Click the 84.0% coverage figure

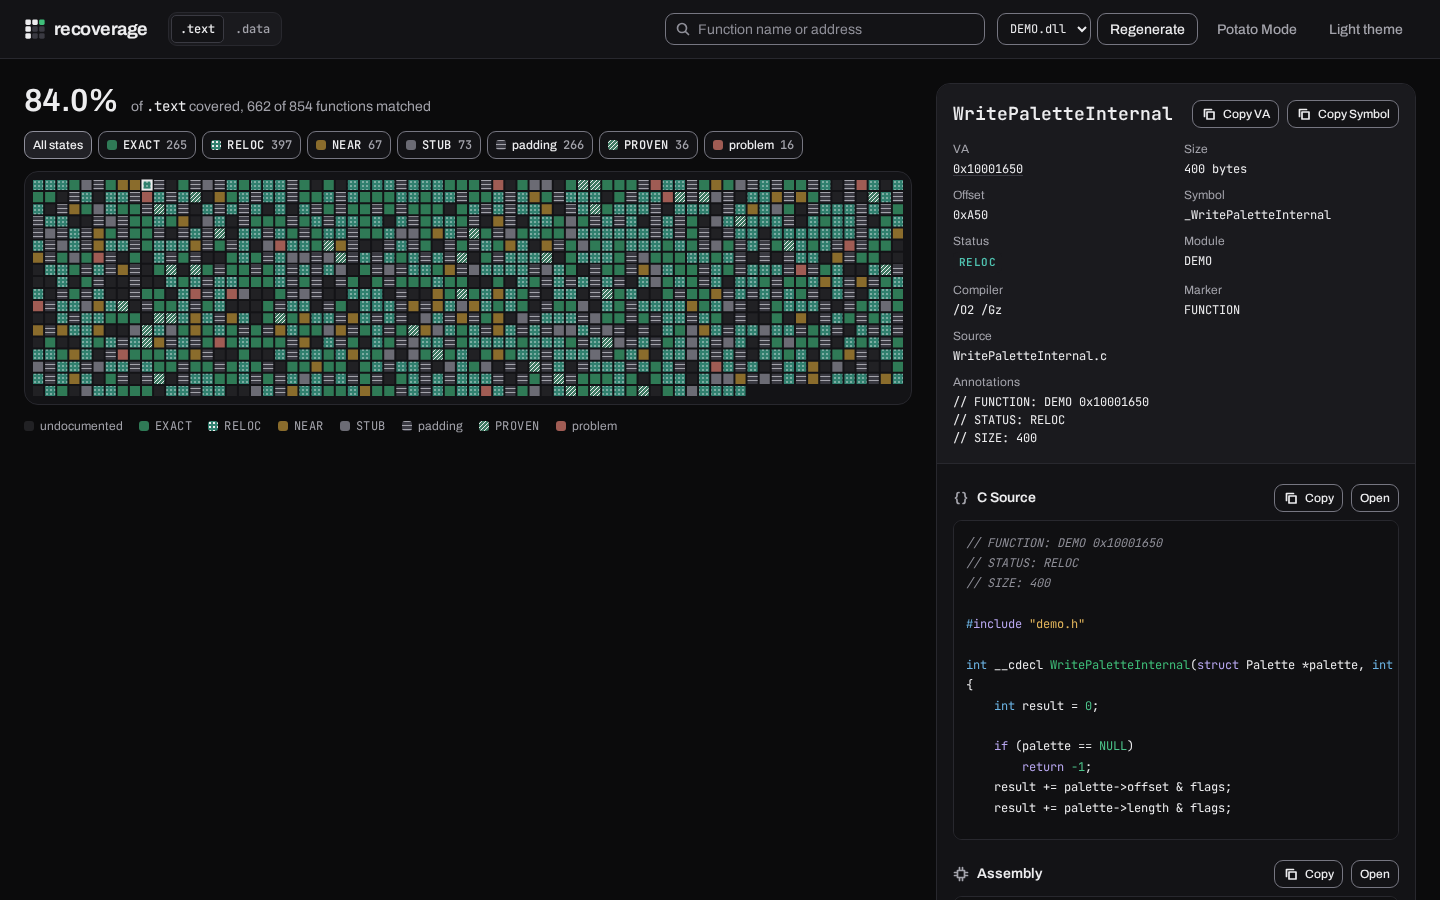click(x=71, y=100)
